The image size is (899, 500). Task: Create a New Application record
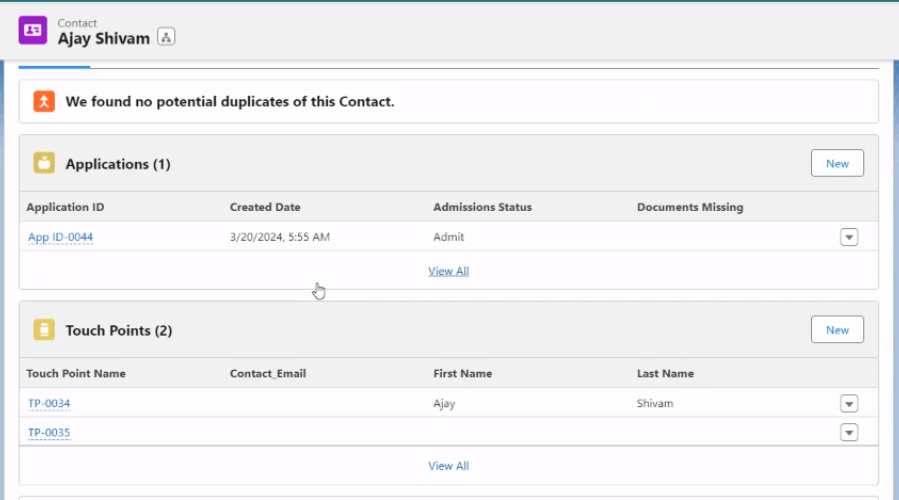(837, 163)
